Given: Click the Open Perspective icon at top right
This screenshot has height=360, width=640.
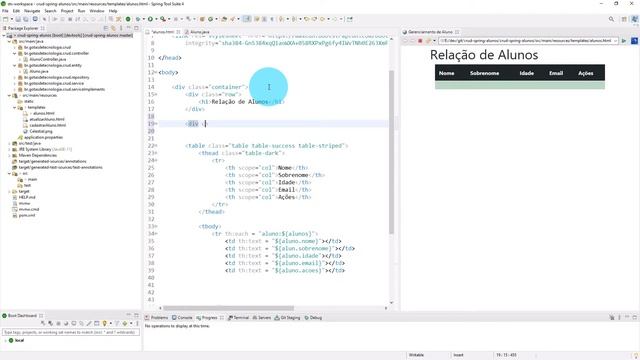Looking at the screenshot, I should click(624, 19).
